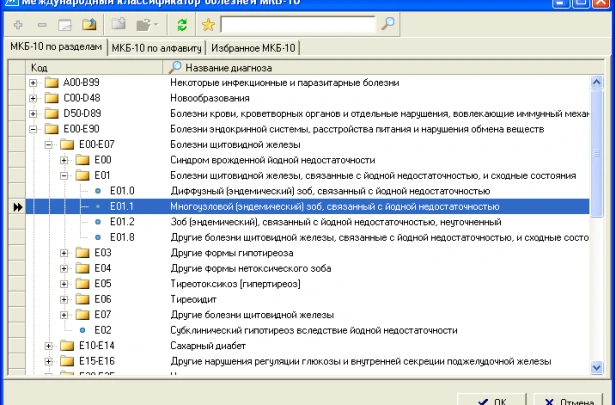Collapse the E01 tree node
616x405 pixels.
[64, 176]
